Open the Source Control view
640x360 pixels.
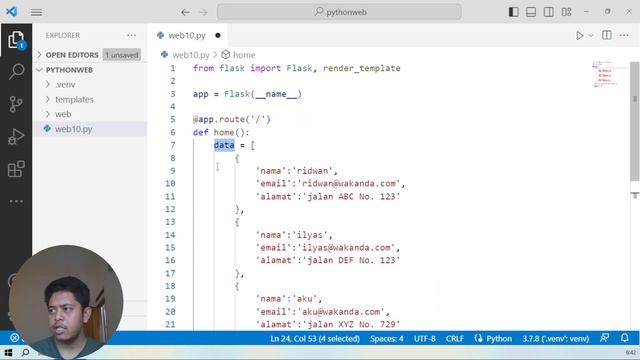pyautogui.click(x=16, y=104)
